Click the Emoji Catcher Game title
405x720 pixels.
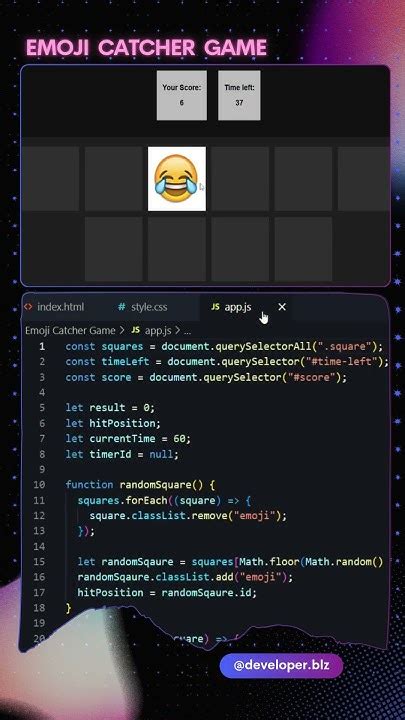tap(146, 48)
